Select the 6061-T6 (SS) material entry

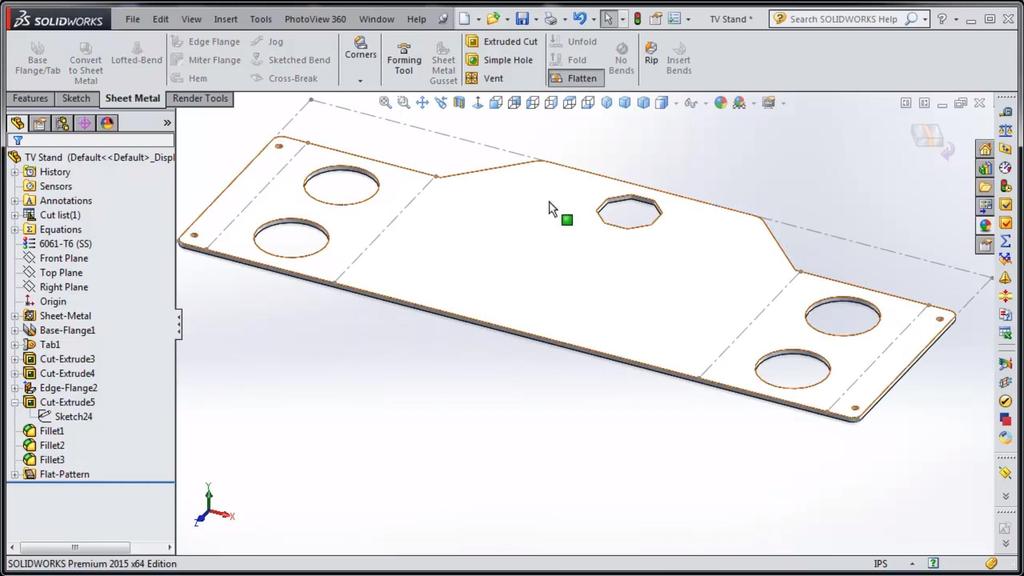[57, 244]
